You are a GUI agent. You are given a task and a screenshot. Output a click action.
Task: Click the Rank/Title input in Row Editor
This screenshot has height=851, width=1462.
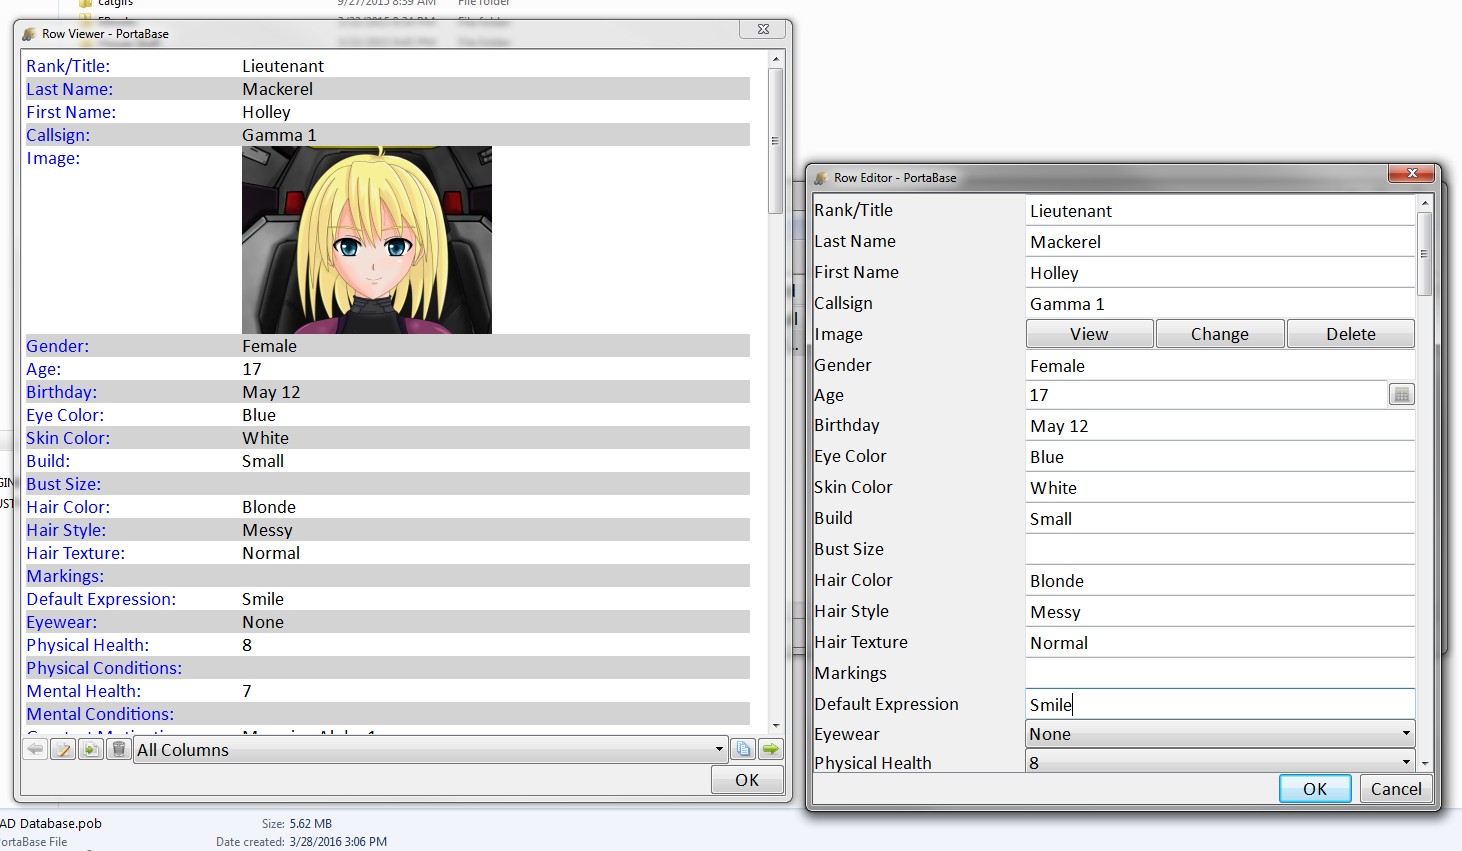coord(1220,211)
